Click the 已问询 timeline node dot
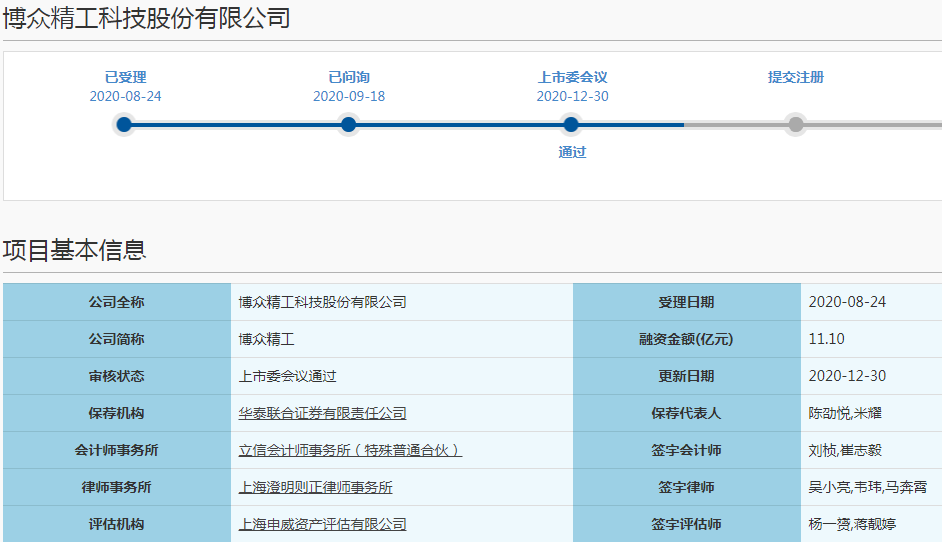Viewport: 942px width, 542px height. (348, 125)
